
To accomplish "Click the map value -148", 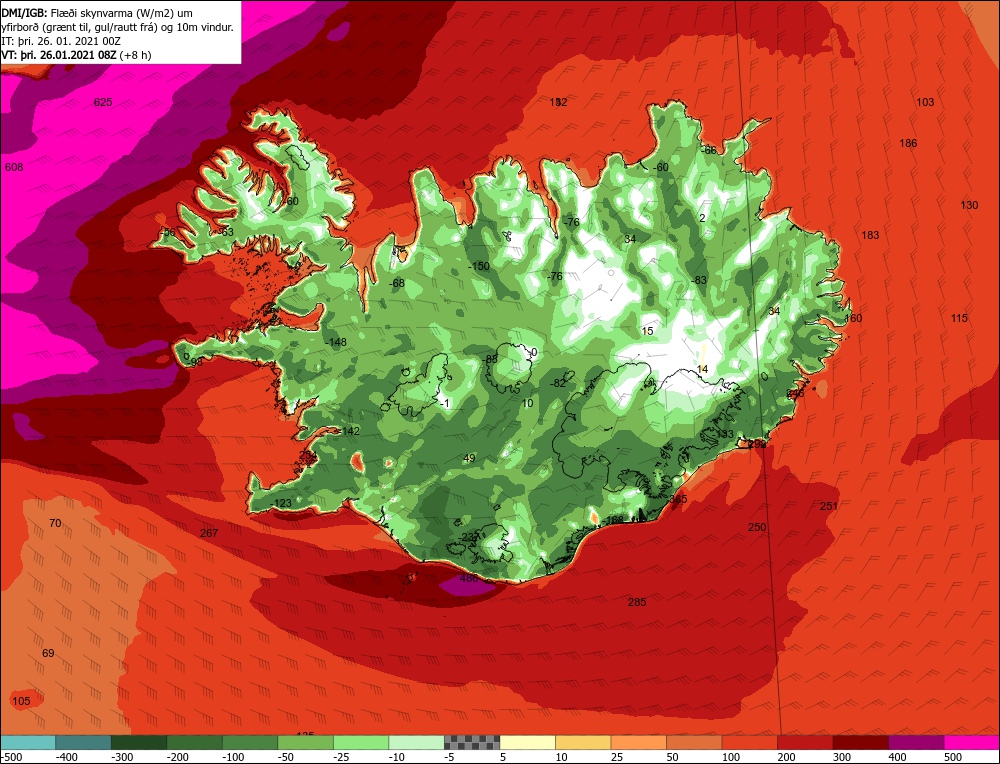I will coord(335,342).
